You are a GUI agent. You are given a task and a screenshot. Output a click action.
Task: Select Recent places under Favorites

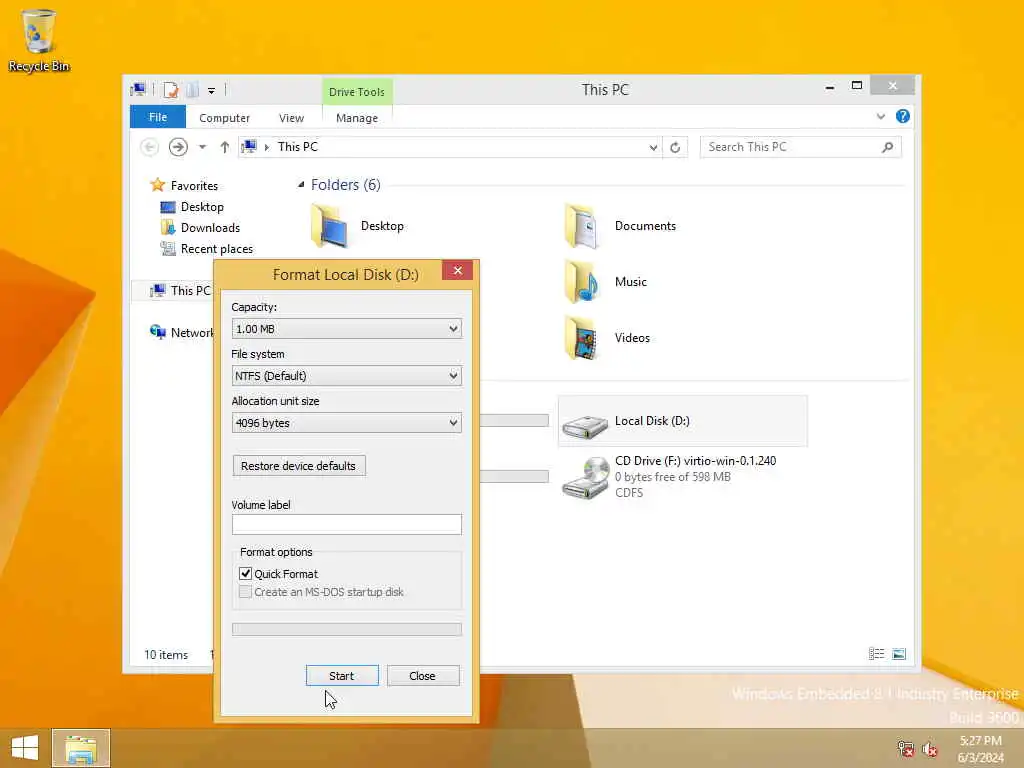click(x=216, y=249)
